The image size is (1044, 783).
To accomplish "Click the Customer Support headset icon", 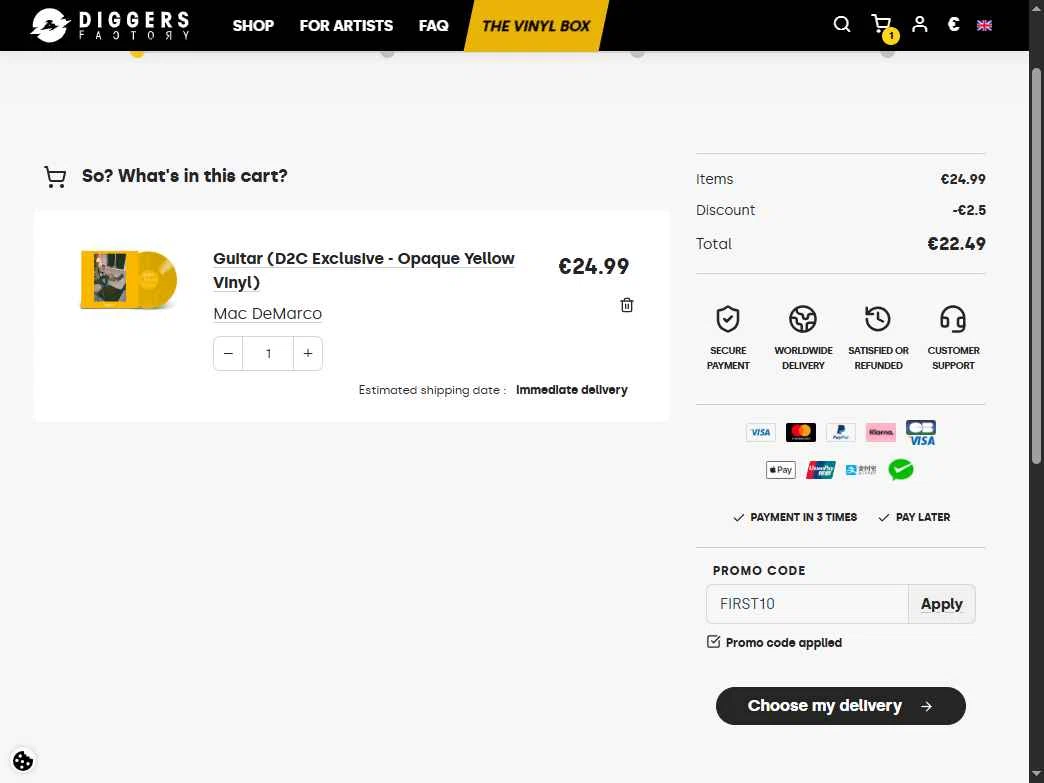I will (x=953, y=319).
